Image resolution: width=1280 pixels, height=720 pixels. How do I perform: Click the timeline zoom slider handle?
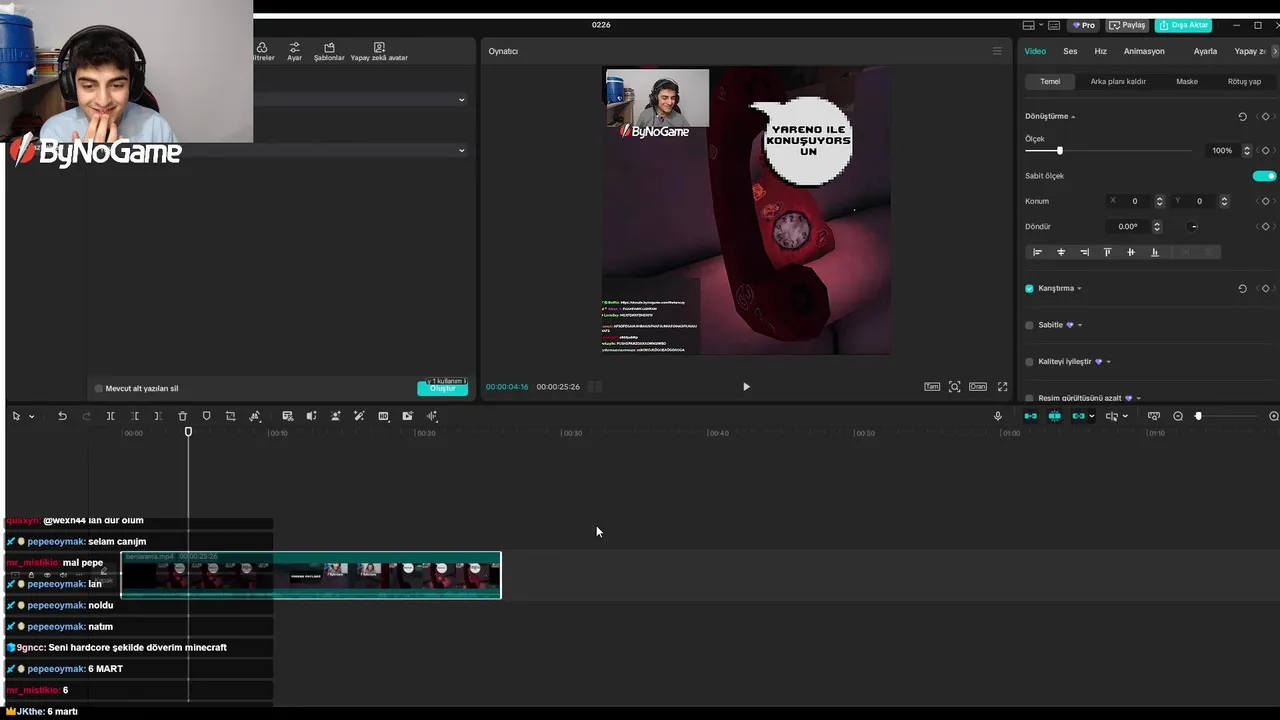click(x=1198, y=416)
